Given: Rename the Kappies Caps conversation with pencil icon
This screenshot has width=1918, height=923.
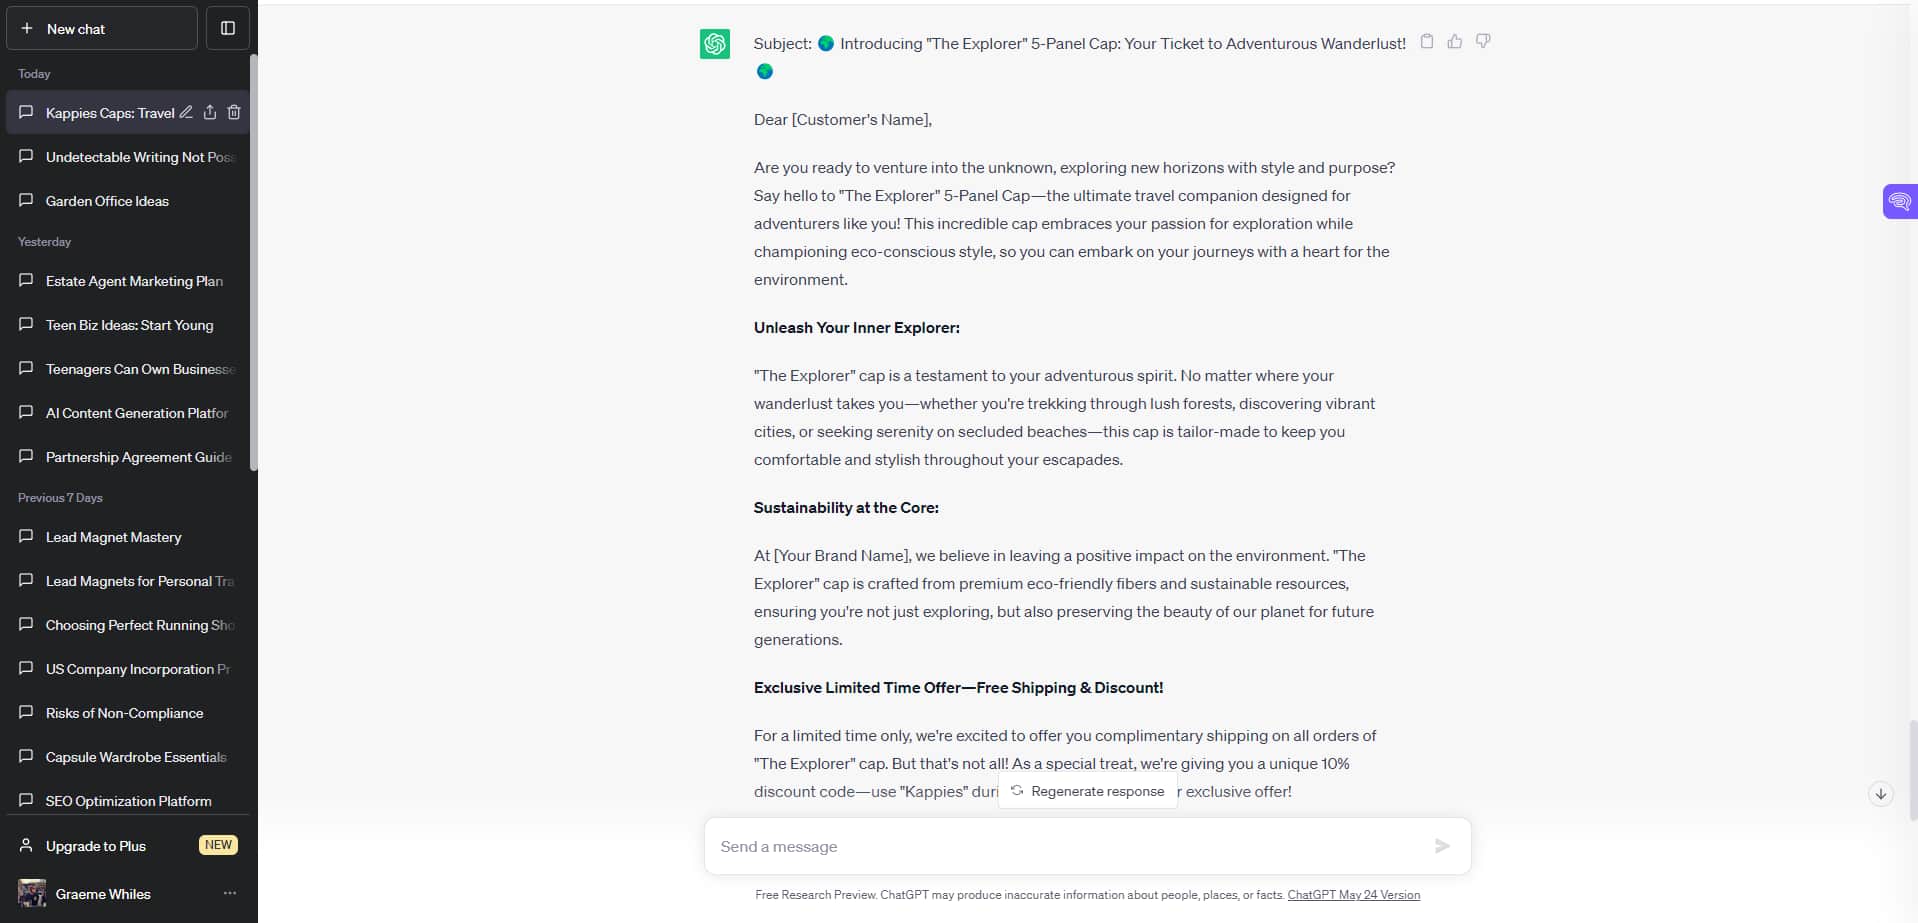Looking at the screenshot, I should tap(186, 112).
